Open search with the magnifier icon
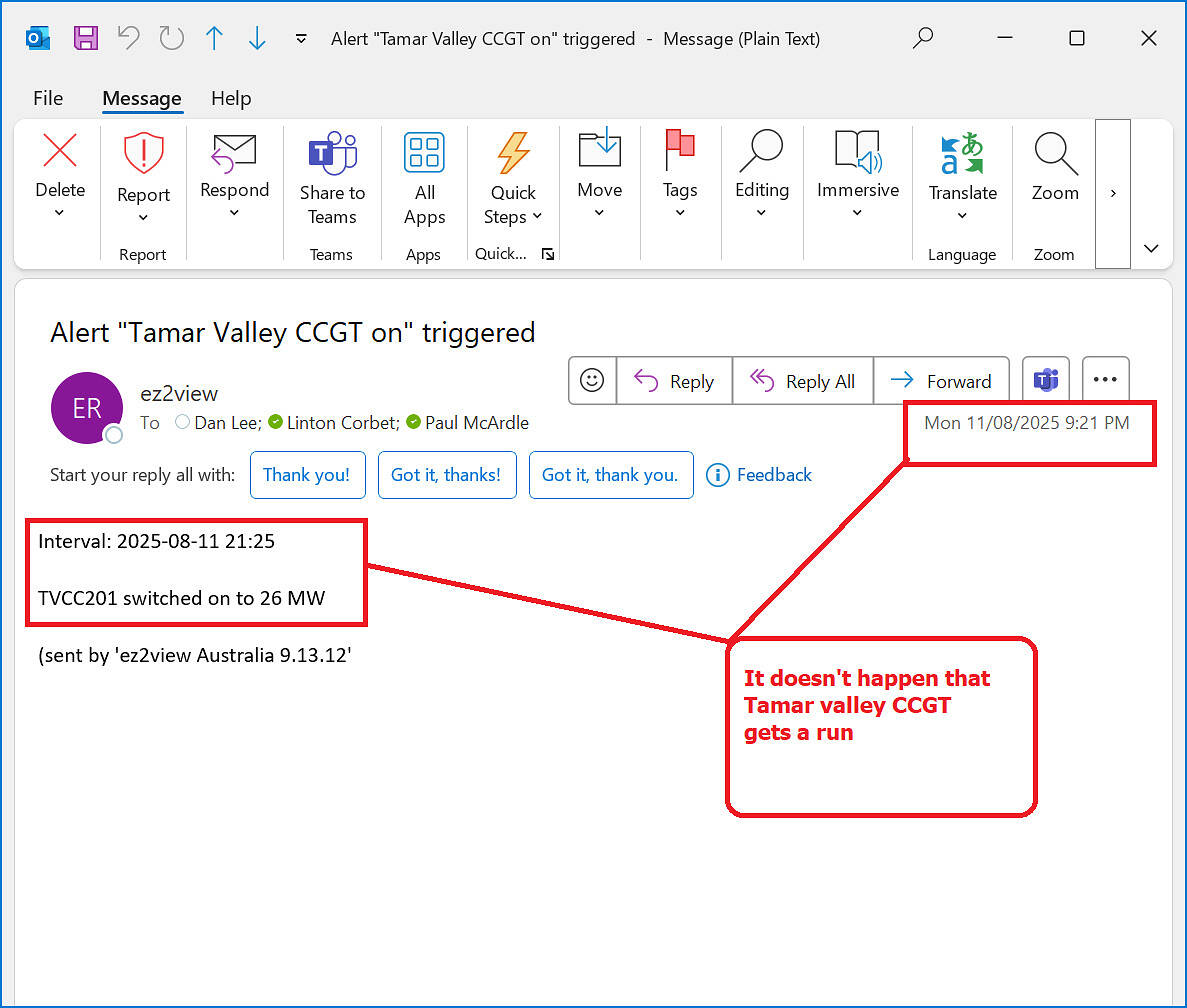The height and width of the screenshot is (1008, 1187). (923, 38)
